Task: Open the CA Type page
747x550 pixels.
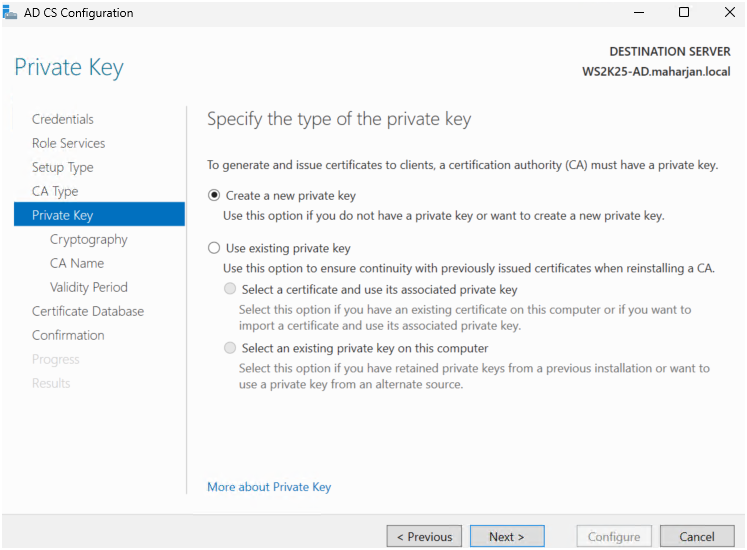Action: click(55, 191)
